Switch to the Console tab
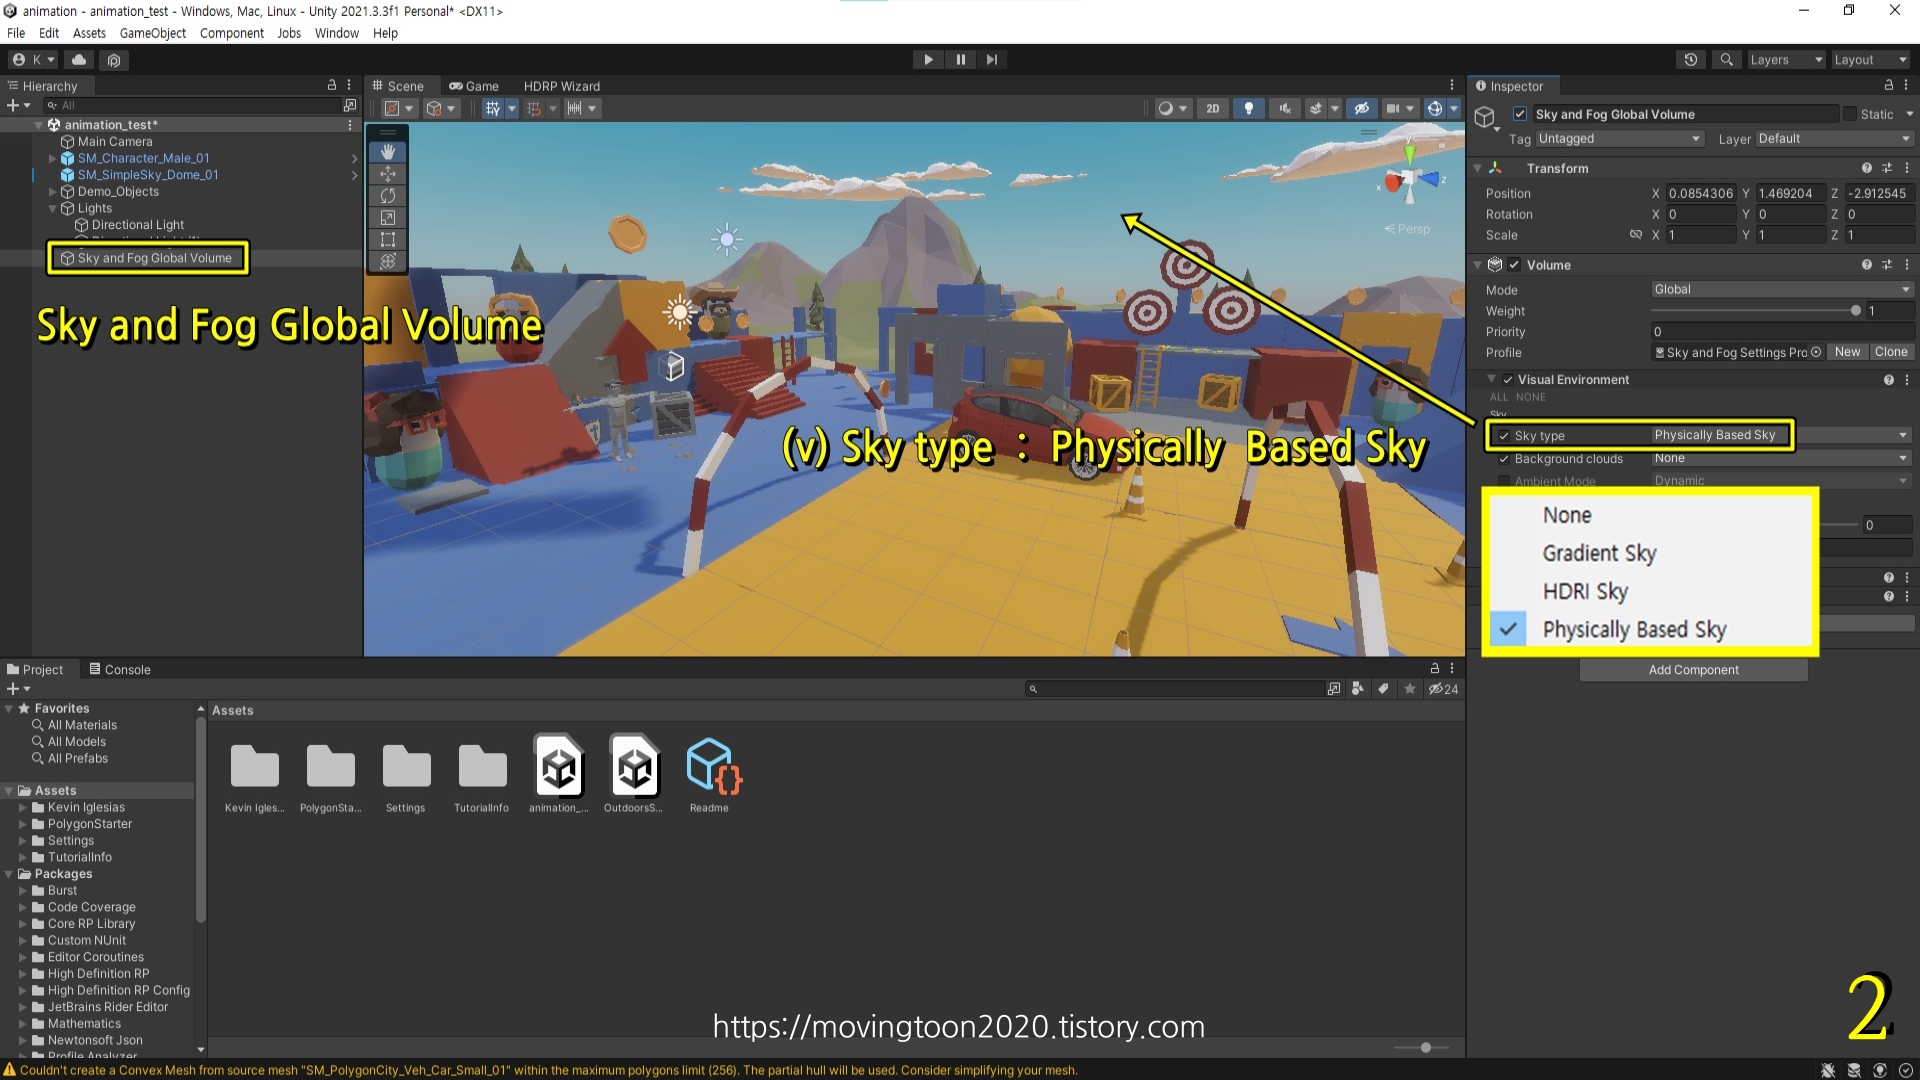 (x=120, y=669)
